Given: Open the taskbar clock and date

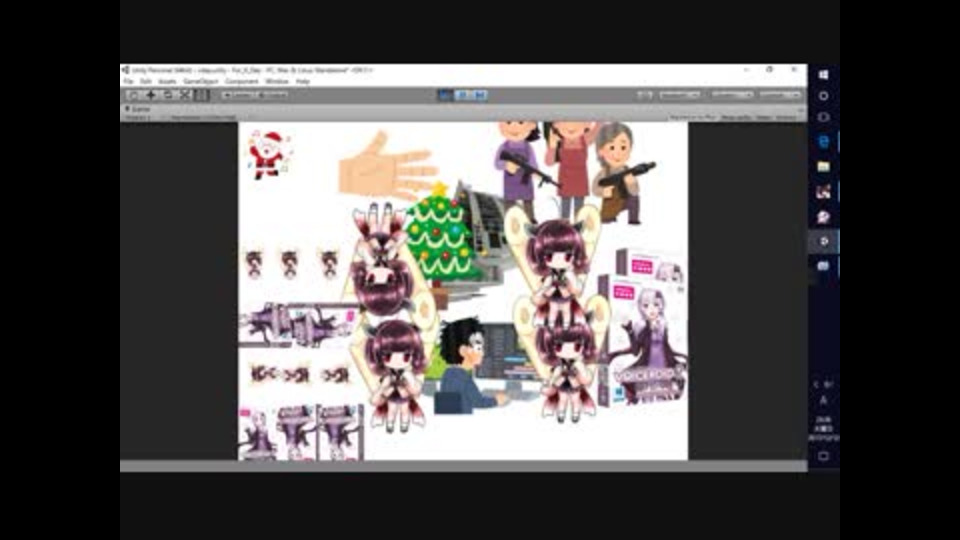Looking at the screenshot, I should (x=823, y=429).
